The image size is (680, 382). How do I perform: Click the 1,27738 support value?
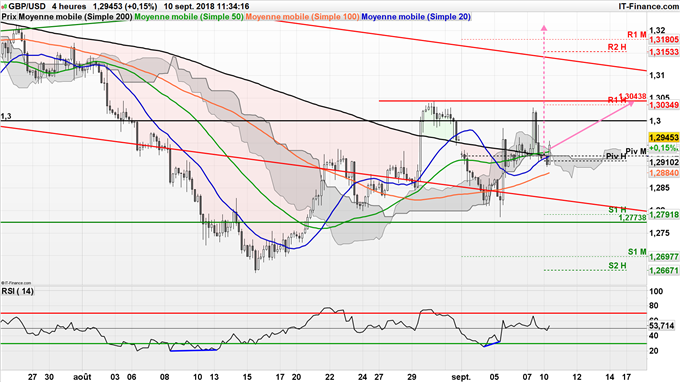tap(632, 218)
